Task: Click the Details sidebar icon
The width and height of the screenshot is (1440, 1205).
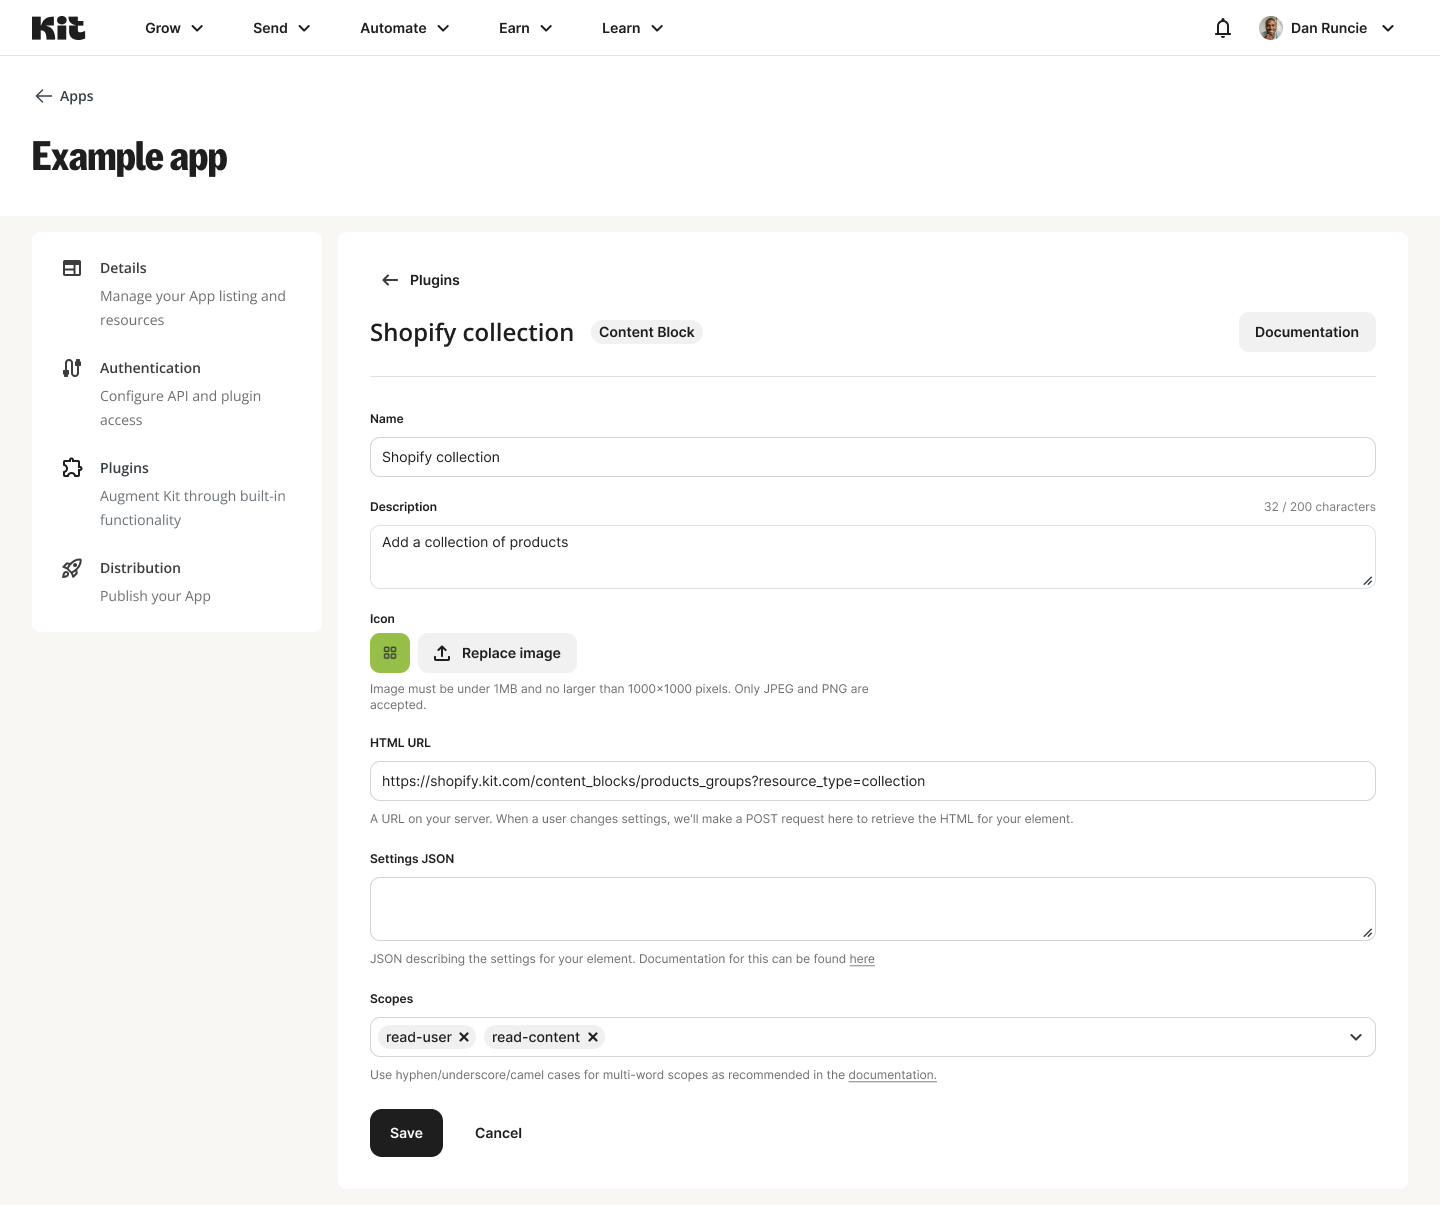Action: (72, 268)
